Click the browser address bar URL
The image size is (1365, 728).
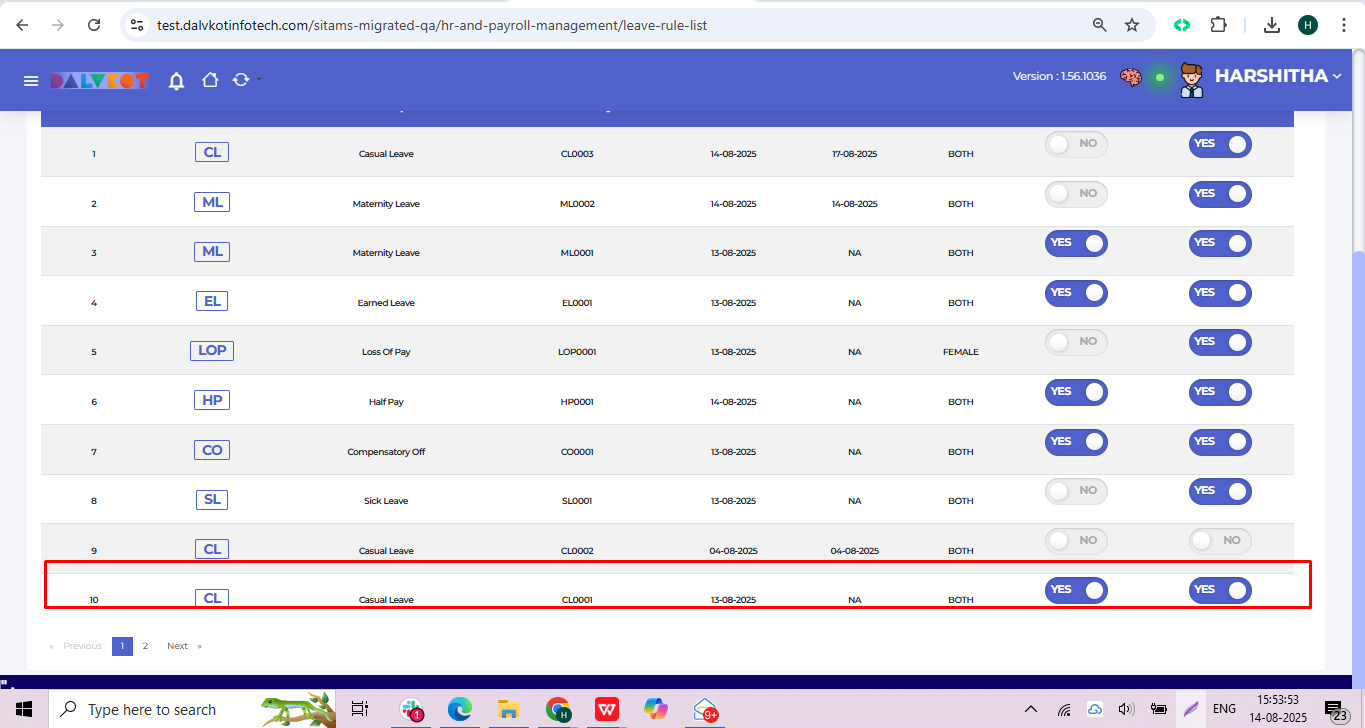pos(432,25)
